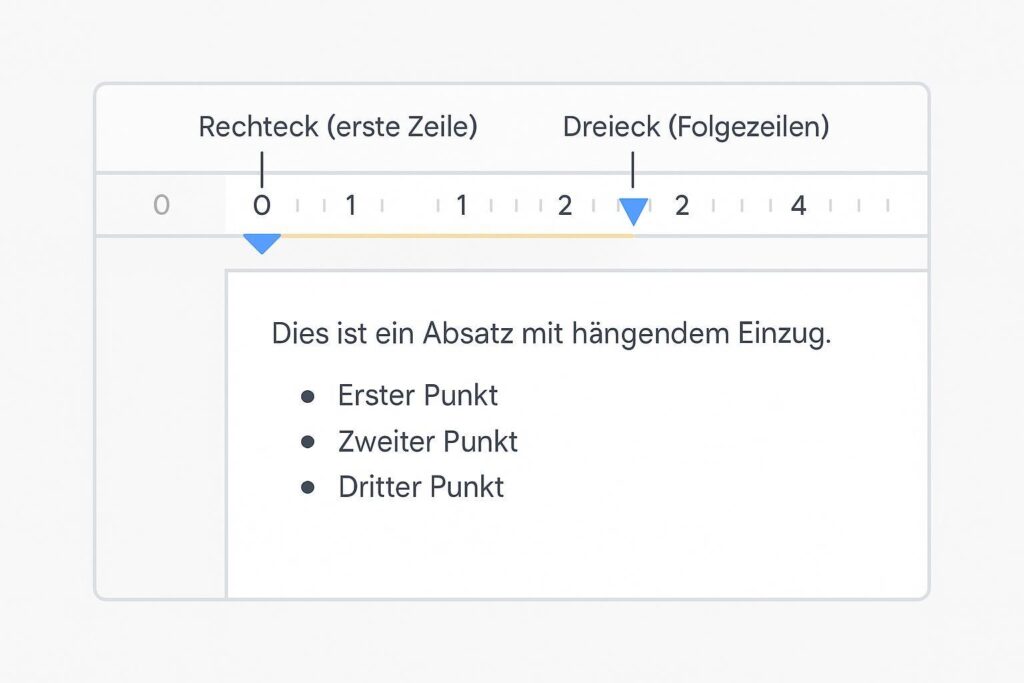The width and height of the screenshot is (1024, 683).
Task: Click the dark 0 on the ruler
Action: [262, 206]
